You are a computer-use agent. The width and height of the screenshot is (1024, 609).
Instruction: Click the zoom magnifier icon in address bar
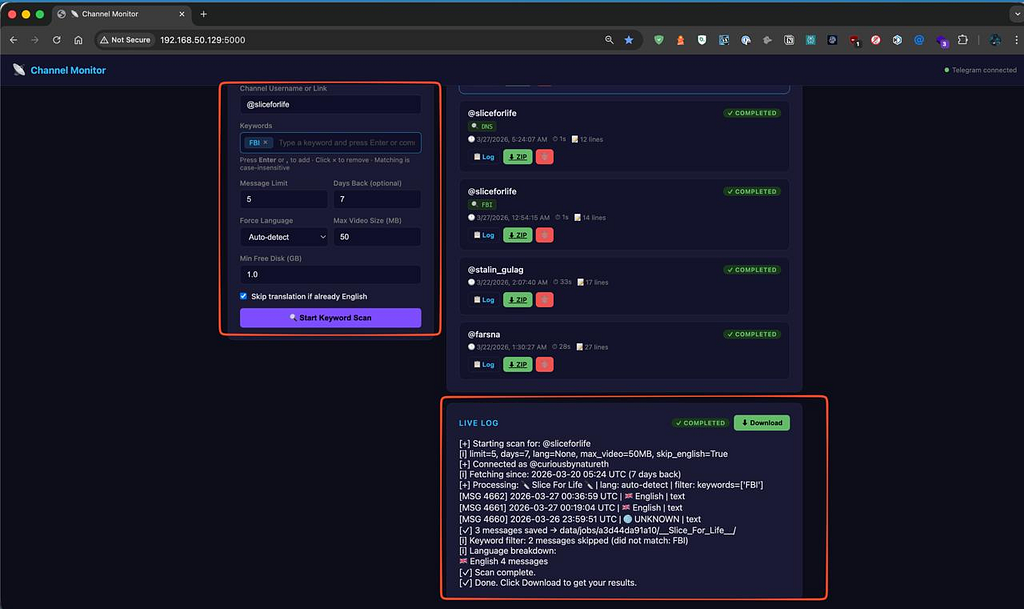(x=609, y=40)
